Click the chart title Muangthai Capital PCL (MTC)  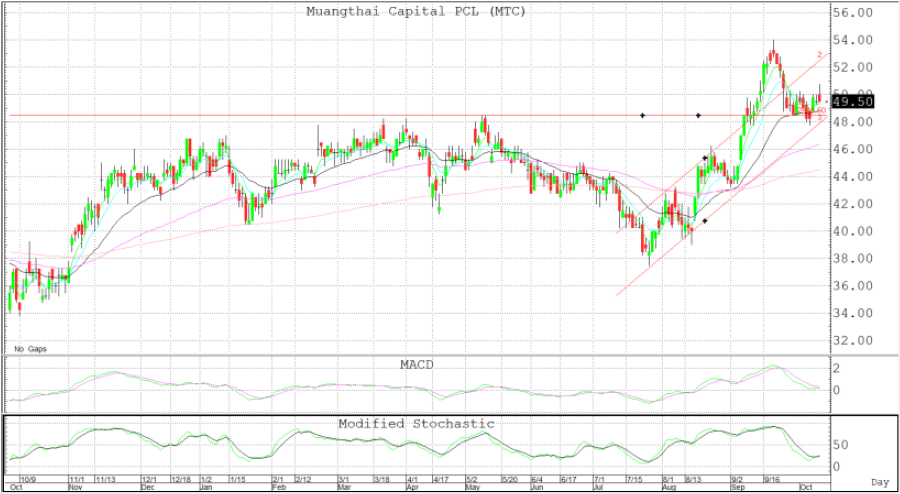coord(416,11)
